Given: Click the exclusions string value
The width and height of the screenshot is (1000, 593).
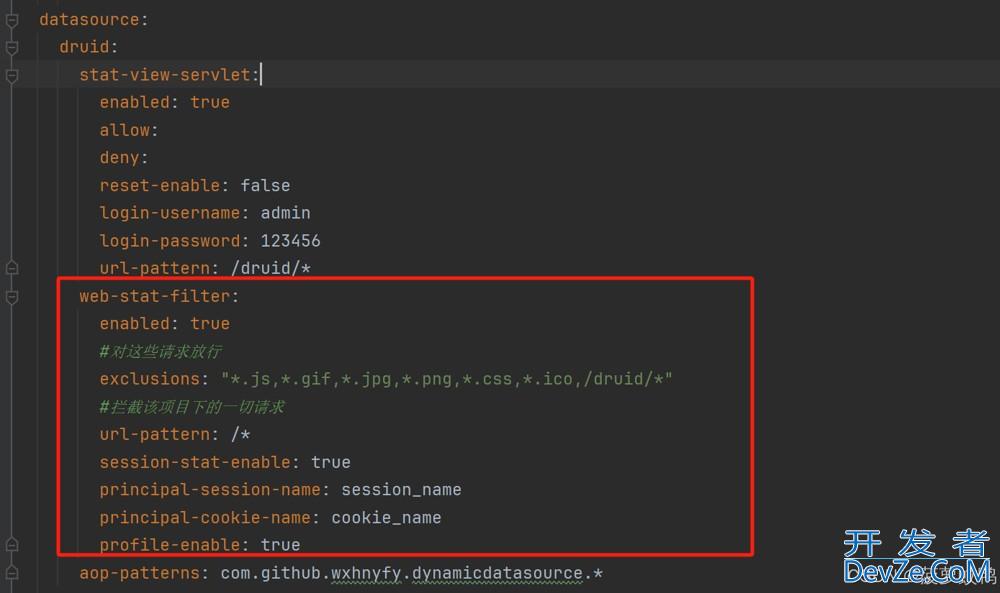Looking at the screenshot, I should [x=446, y=379].
